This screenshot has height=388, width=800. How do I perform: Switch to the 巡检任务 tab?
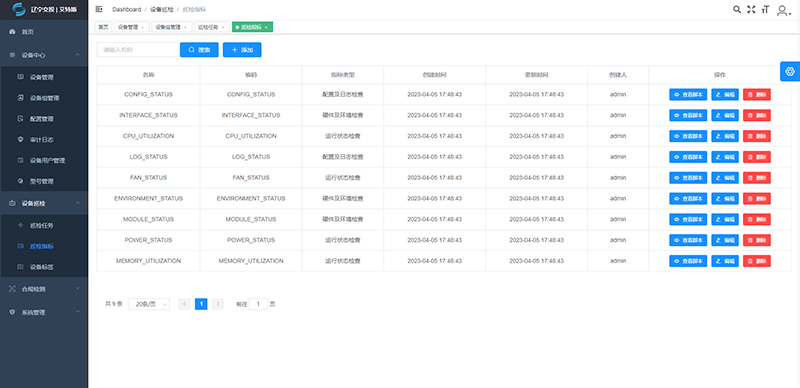(211, 27)
